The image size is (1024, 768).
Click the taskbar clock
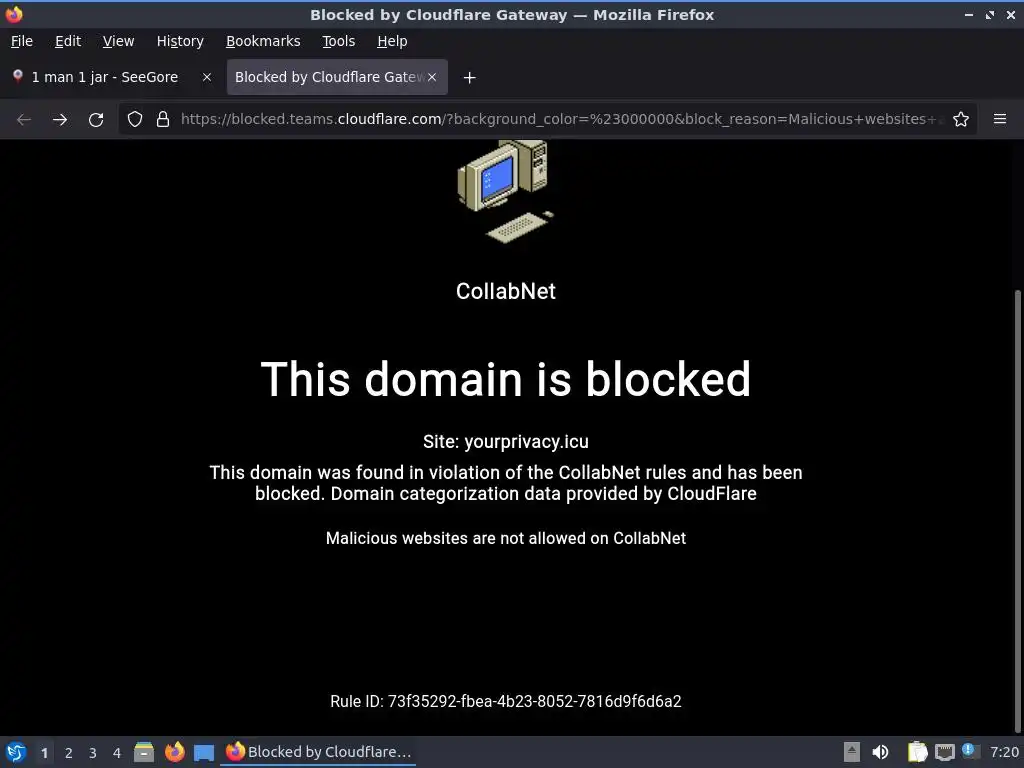click(x=1003, y=752)
